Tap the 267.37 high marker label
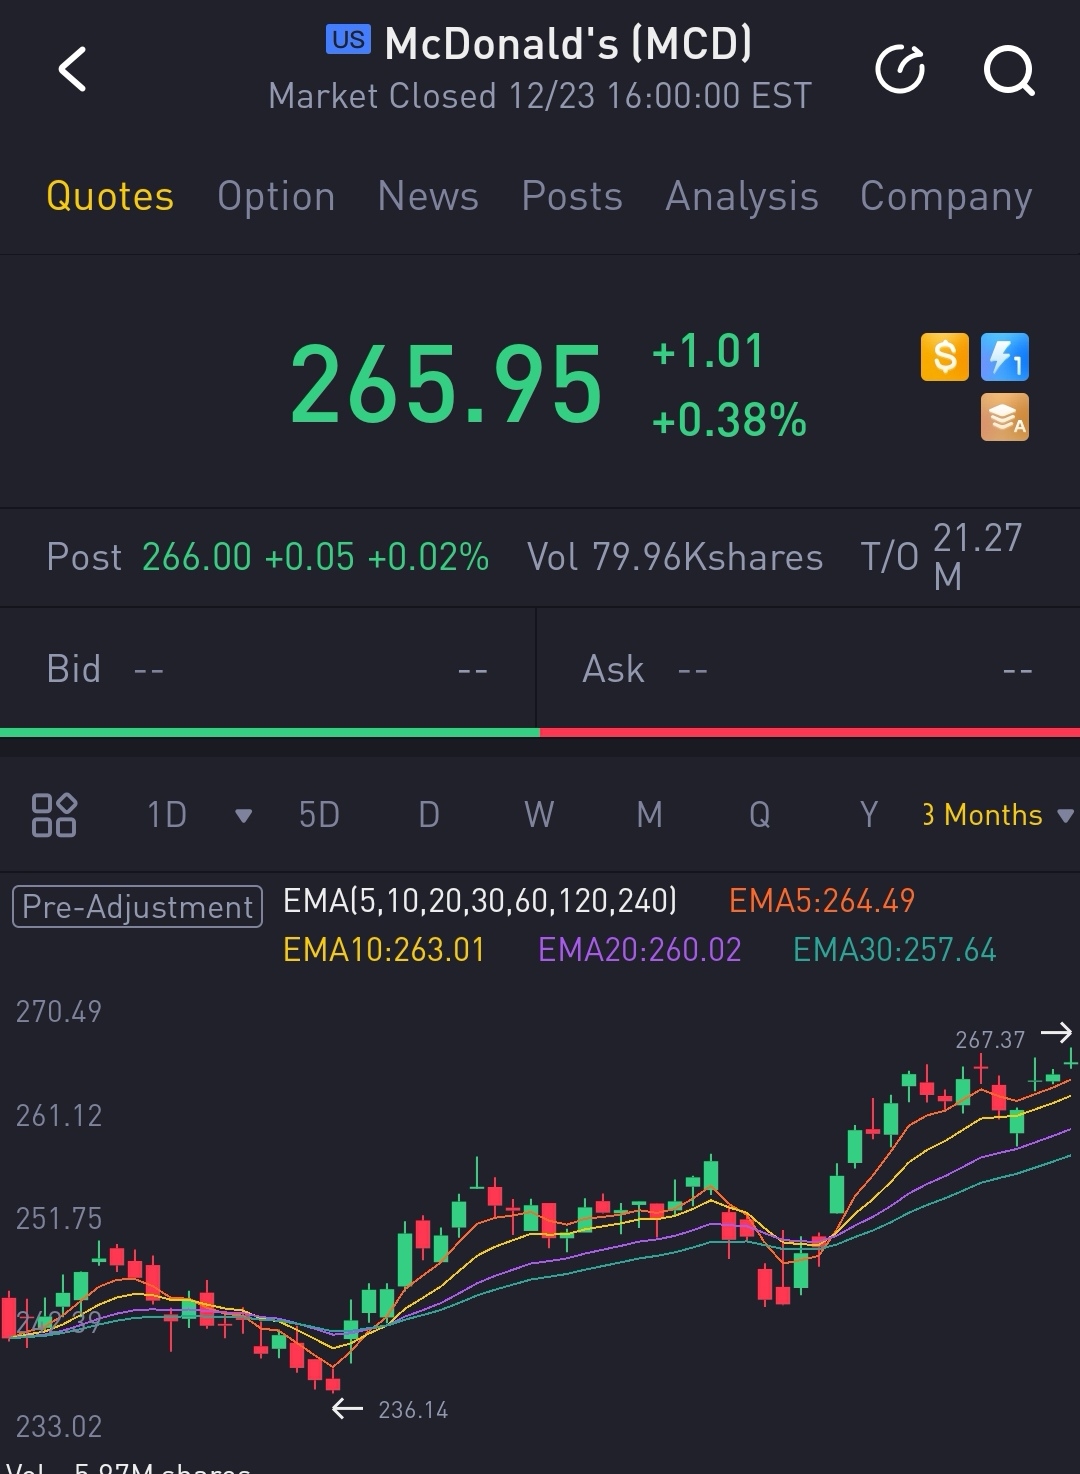The height and width of the screenshot is (1474, 1080). (x=990, y=1040)
